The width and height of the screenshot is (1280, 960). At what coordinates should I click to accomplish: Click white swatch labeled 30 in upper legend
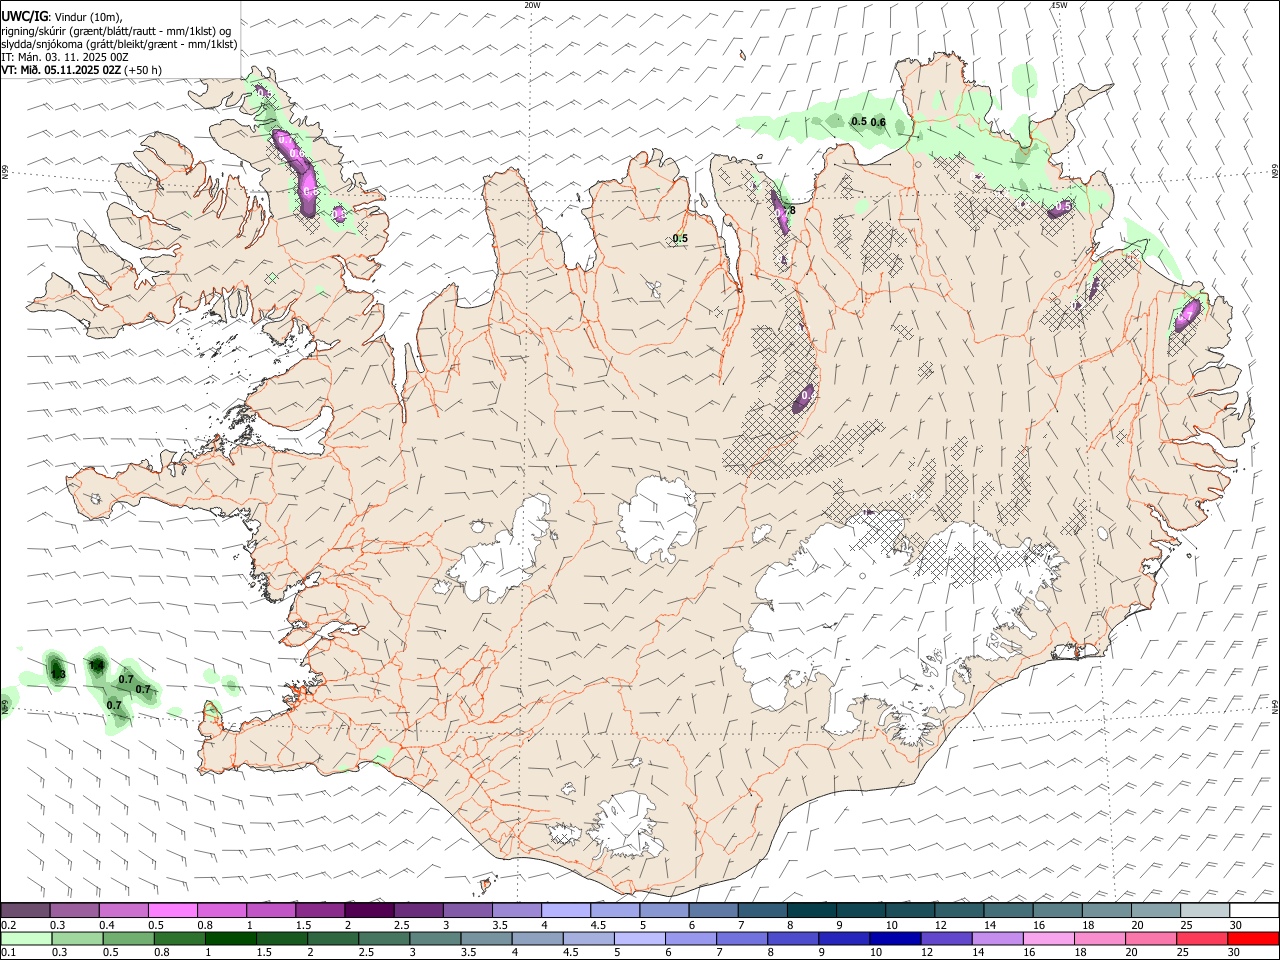1255,910
